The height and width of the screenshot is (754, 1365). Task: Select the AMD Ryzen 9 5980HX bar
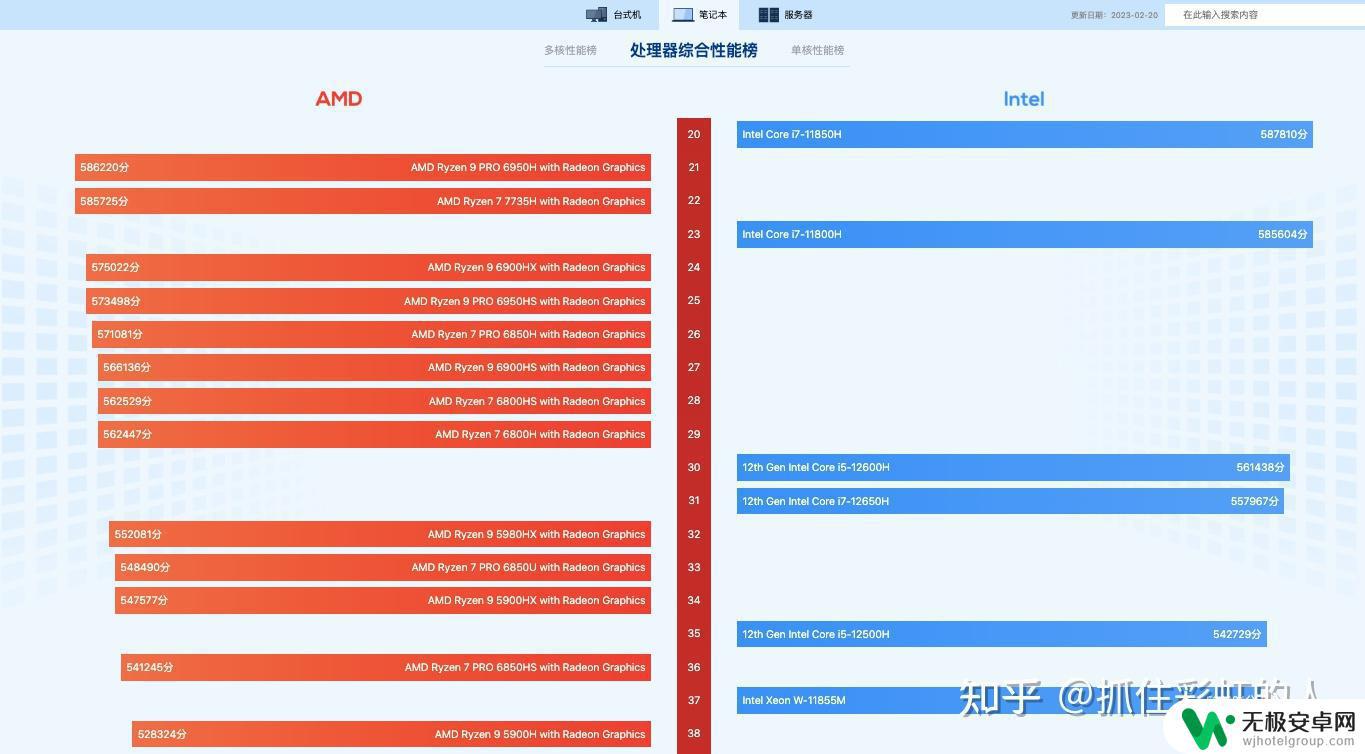tap(380, 534)
